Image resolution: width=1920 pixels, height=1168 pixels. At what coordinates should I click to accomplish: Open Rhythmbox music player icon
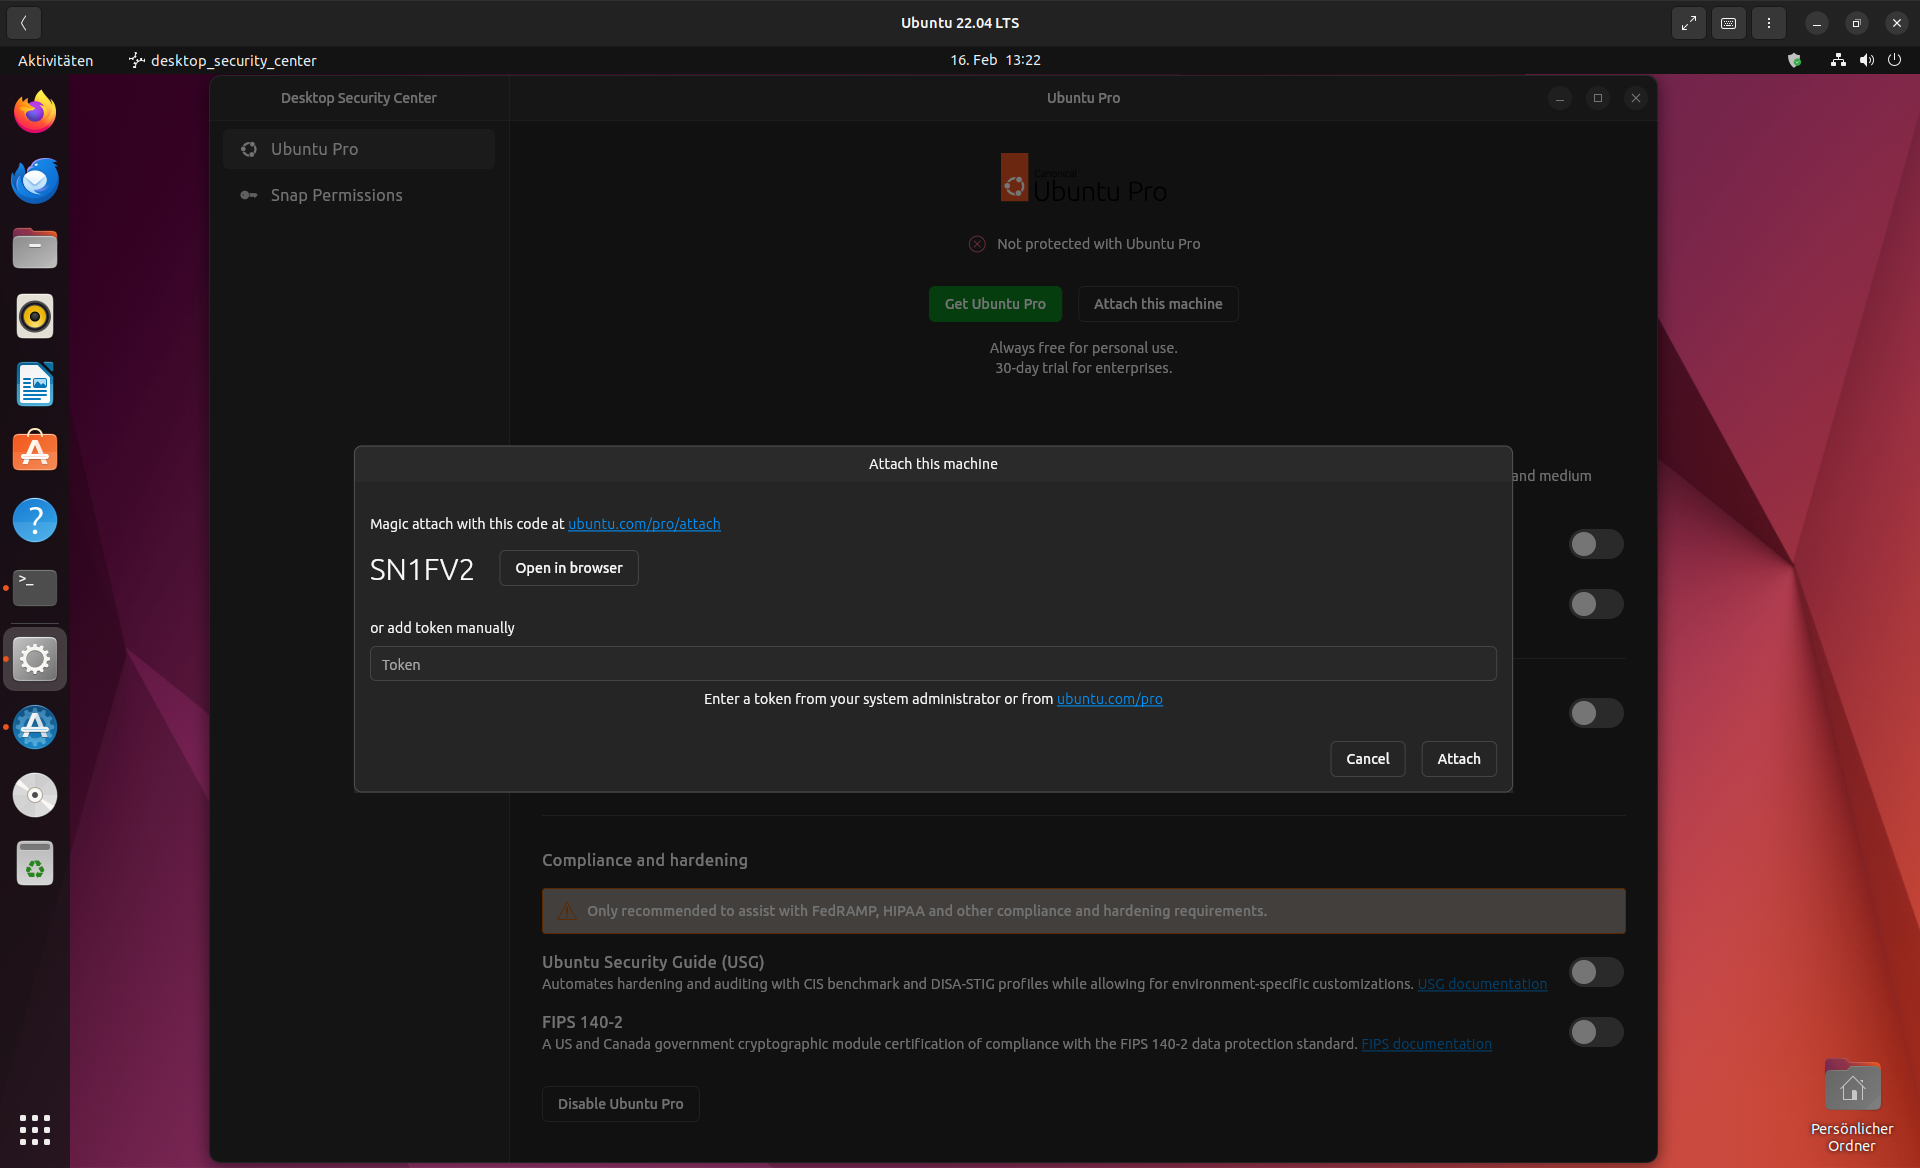pos(35,316)
